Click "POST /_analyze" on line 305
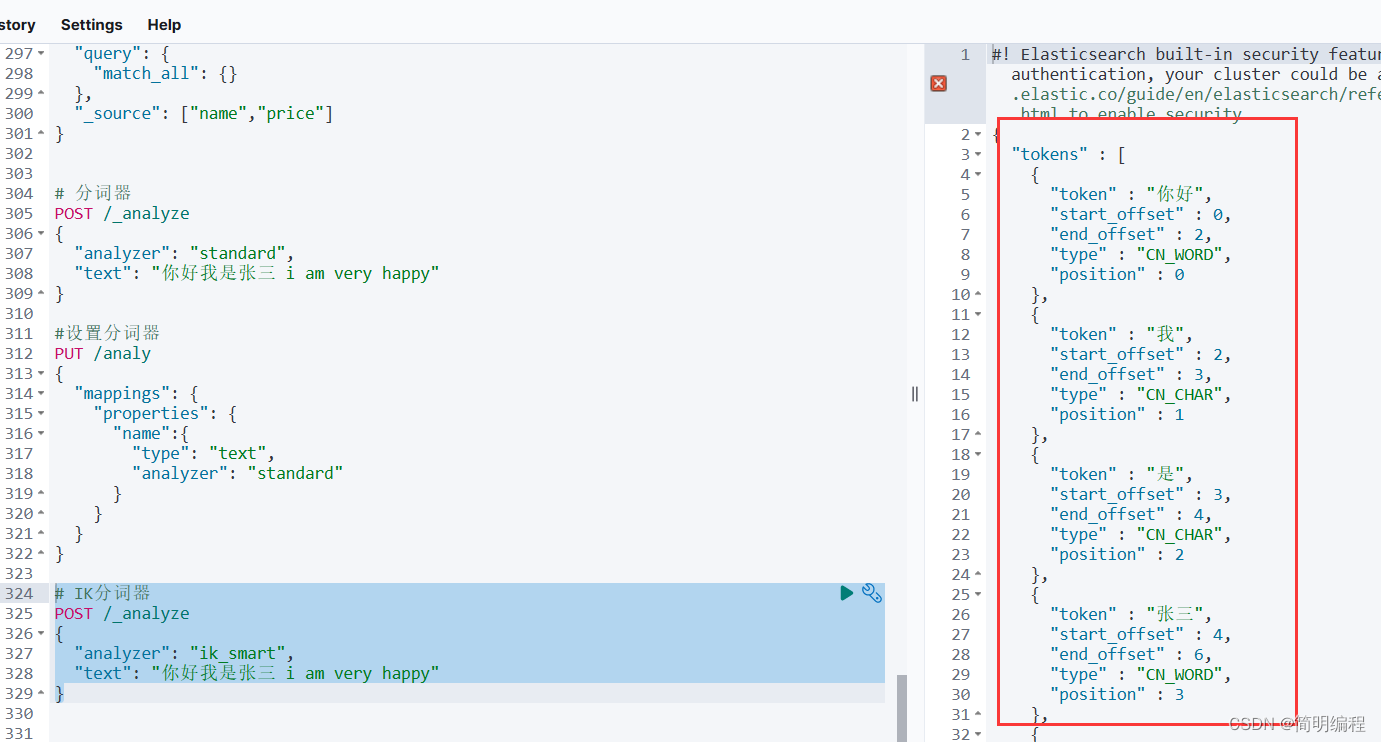Screen dimensions: 1381x742 pos(122,213)
